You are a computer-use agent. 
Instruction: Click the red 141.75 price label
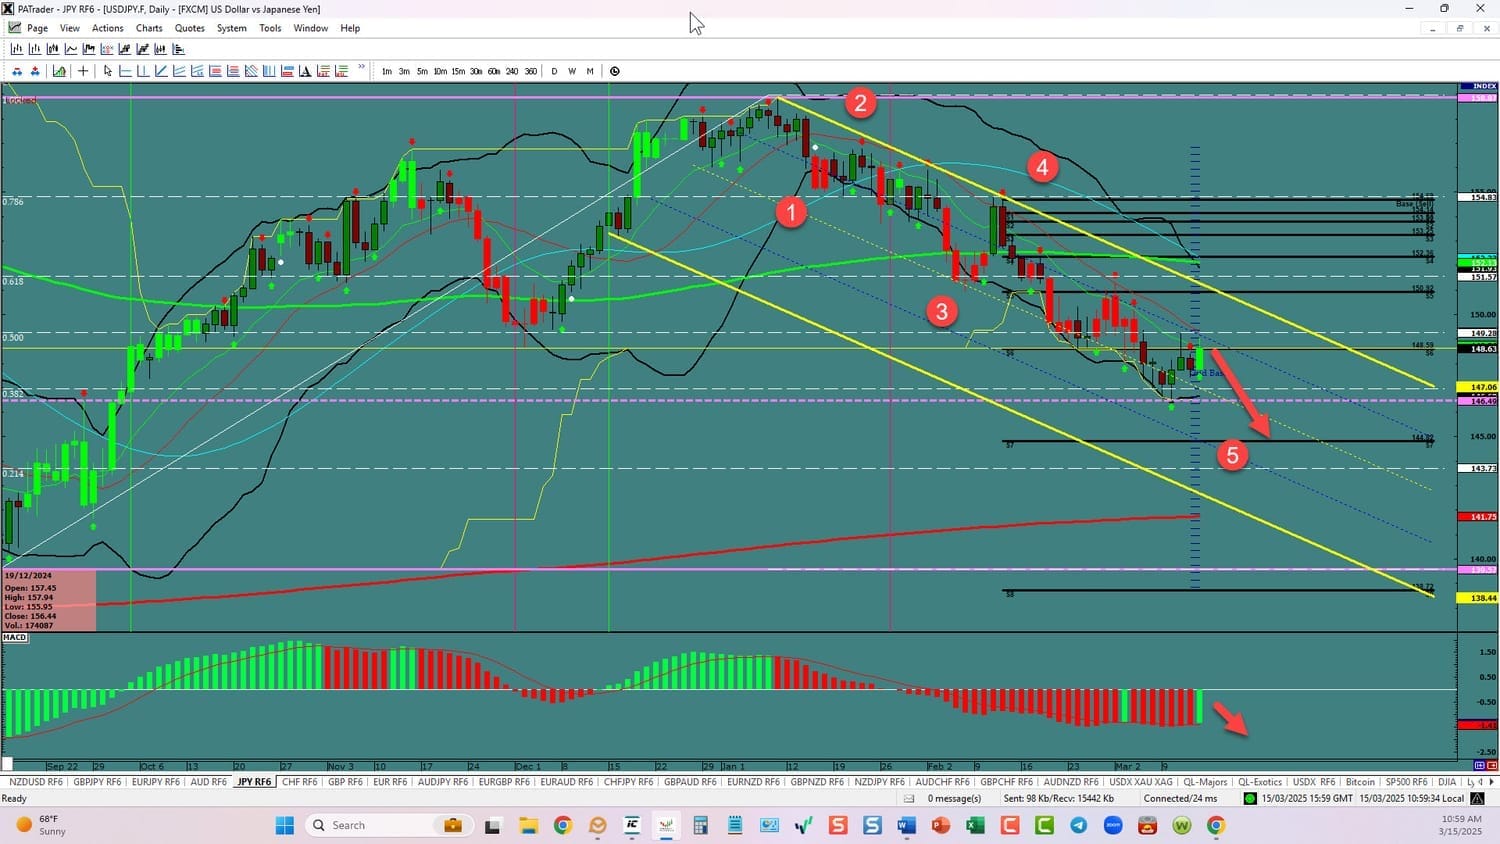1478,517
